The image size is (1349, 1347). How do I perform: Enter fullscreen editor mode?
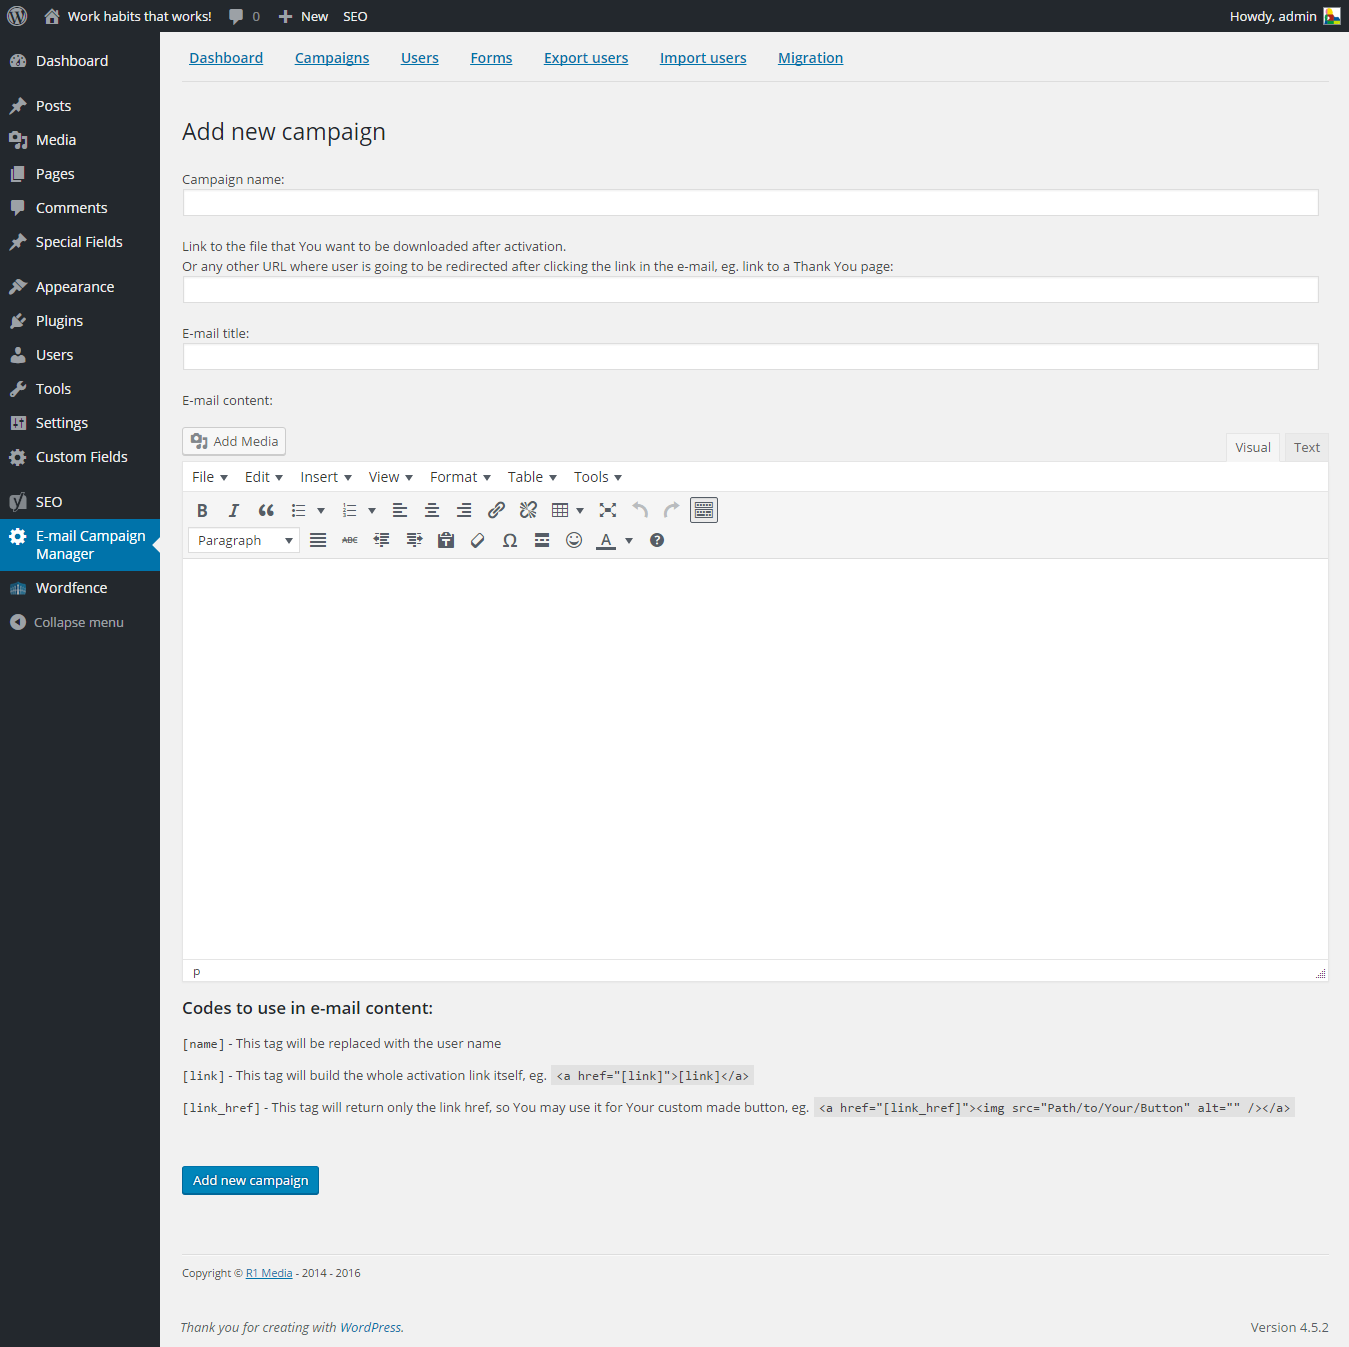click(608, 510)
